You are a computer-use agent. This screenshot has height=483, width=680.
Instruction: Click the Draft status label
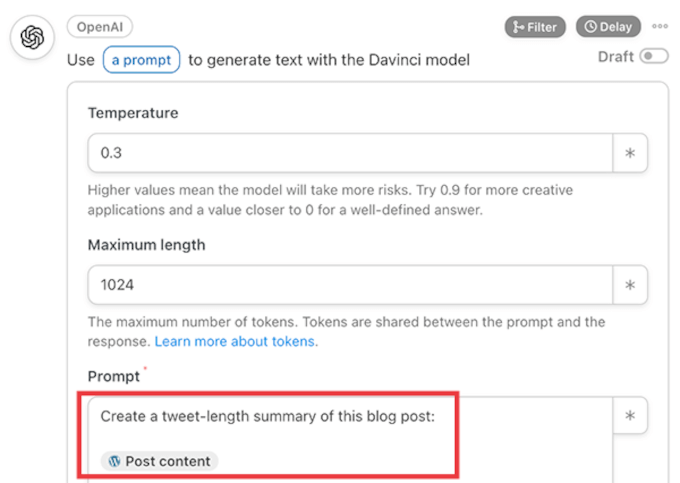tap(616, 57)
